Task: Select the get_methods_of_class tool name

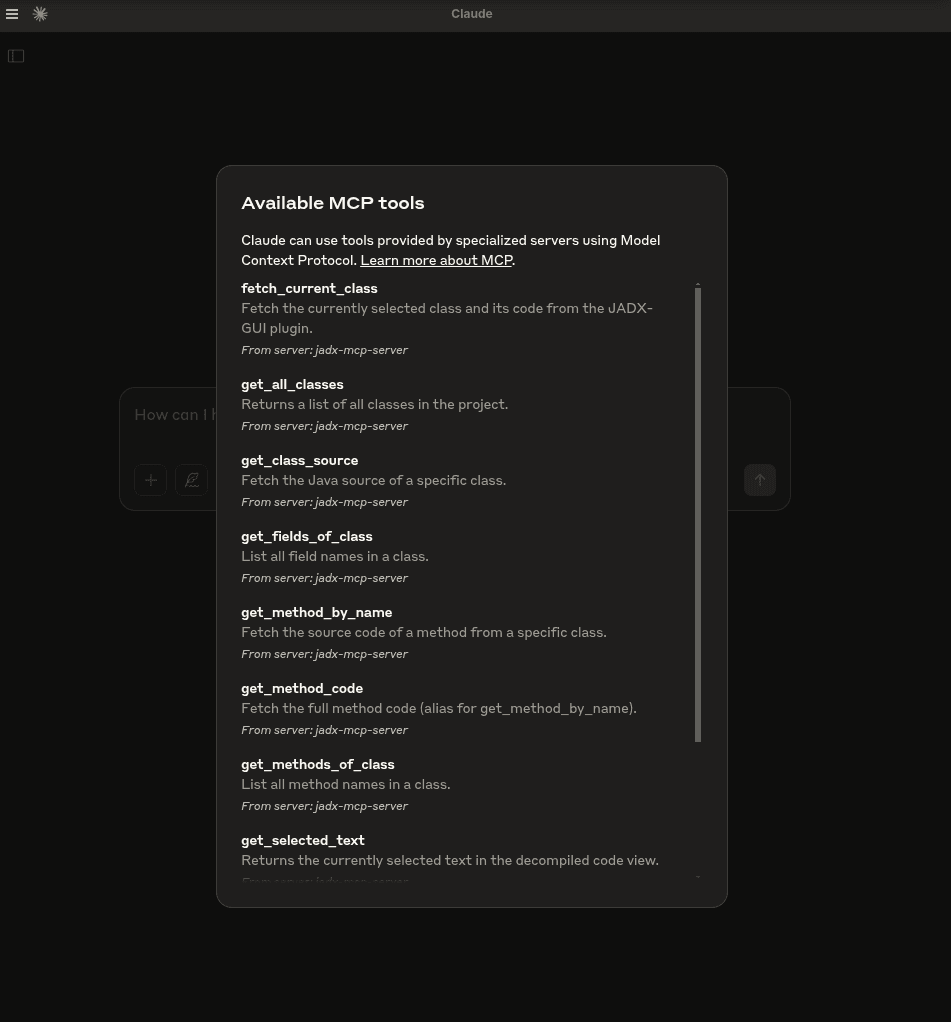Action: point(317,765)
